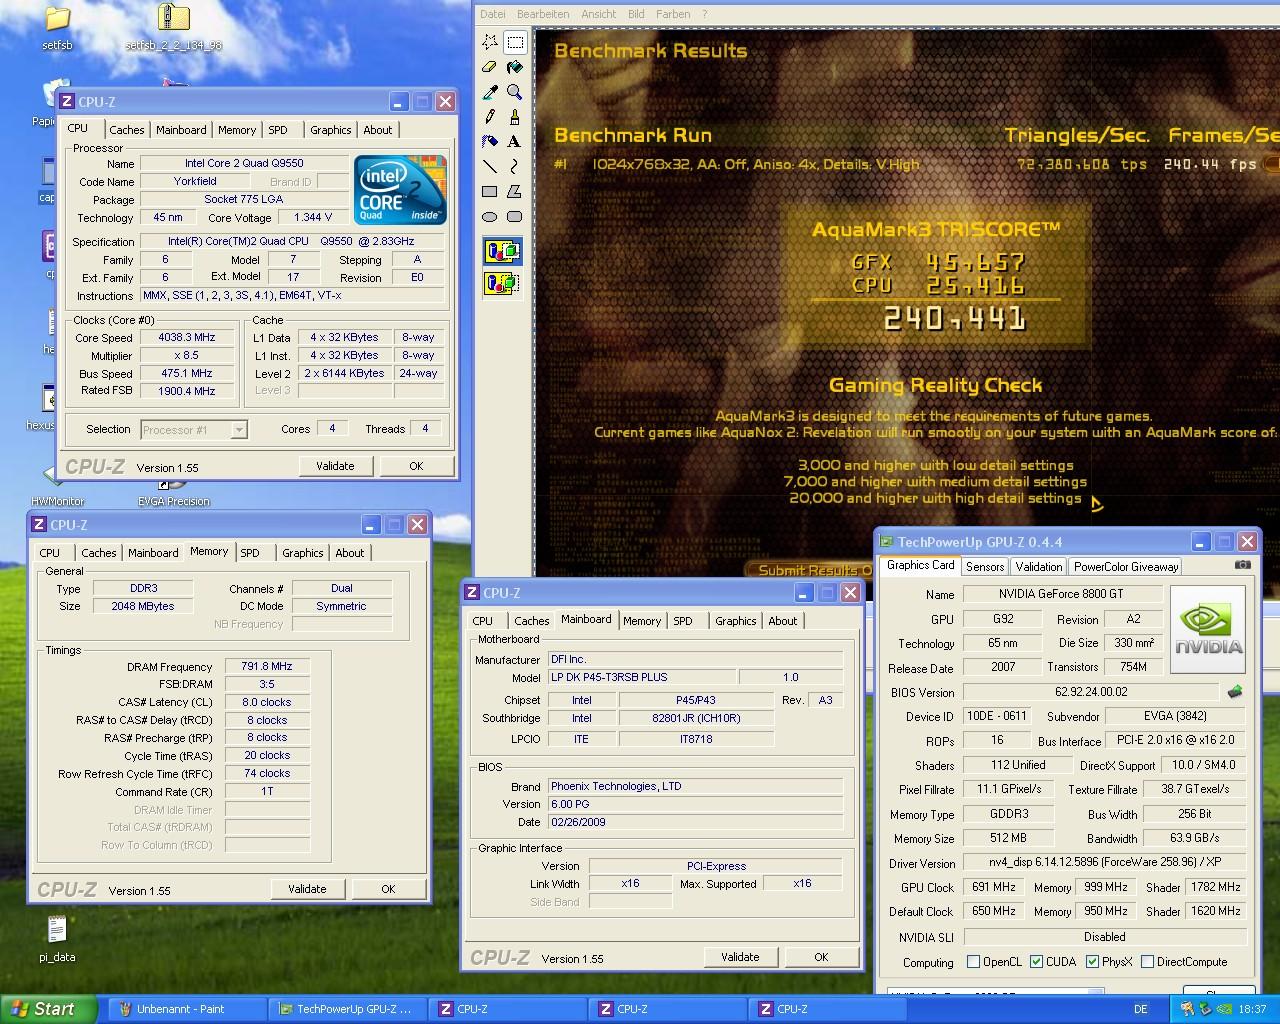Open the Ansicht menu in Paint

[598, 14]
